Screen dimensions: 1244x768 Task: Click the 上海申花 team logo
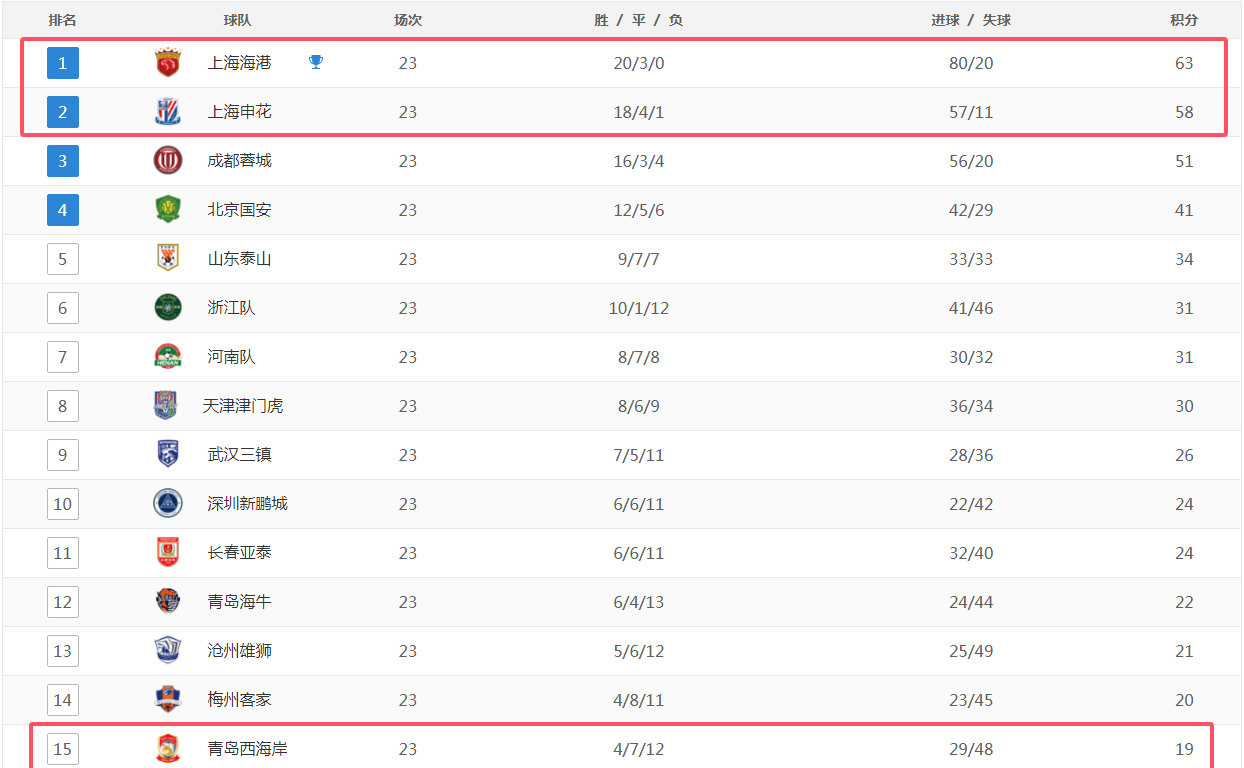pyautogui.click(x=168, y=112)
